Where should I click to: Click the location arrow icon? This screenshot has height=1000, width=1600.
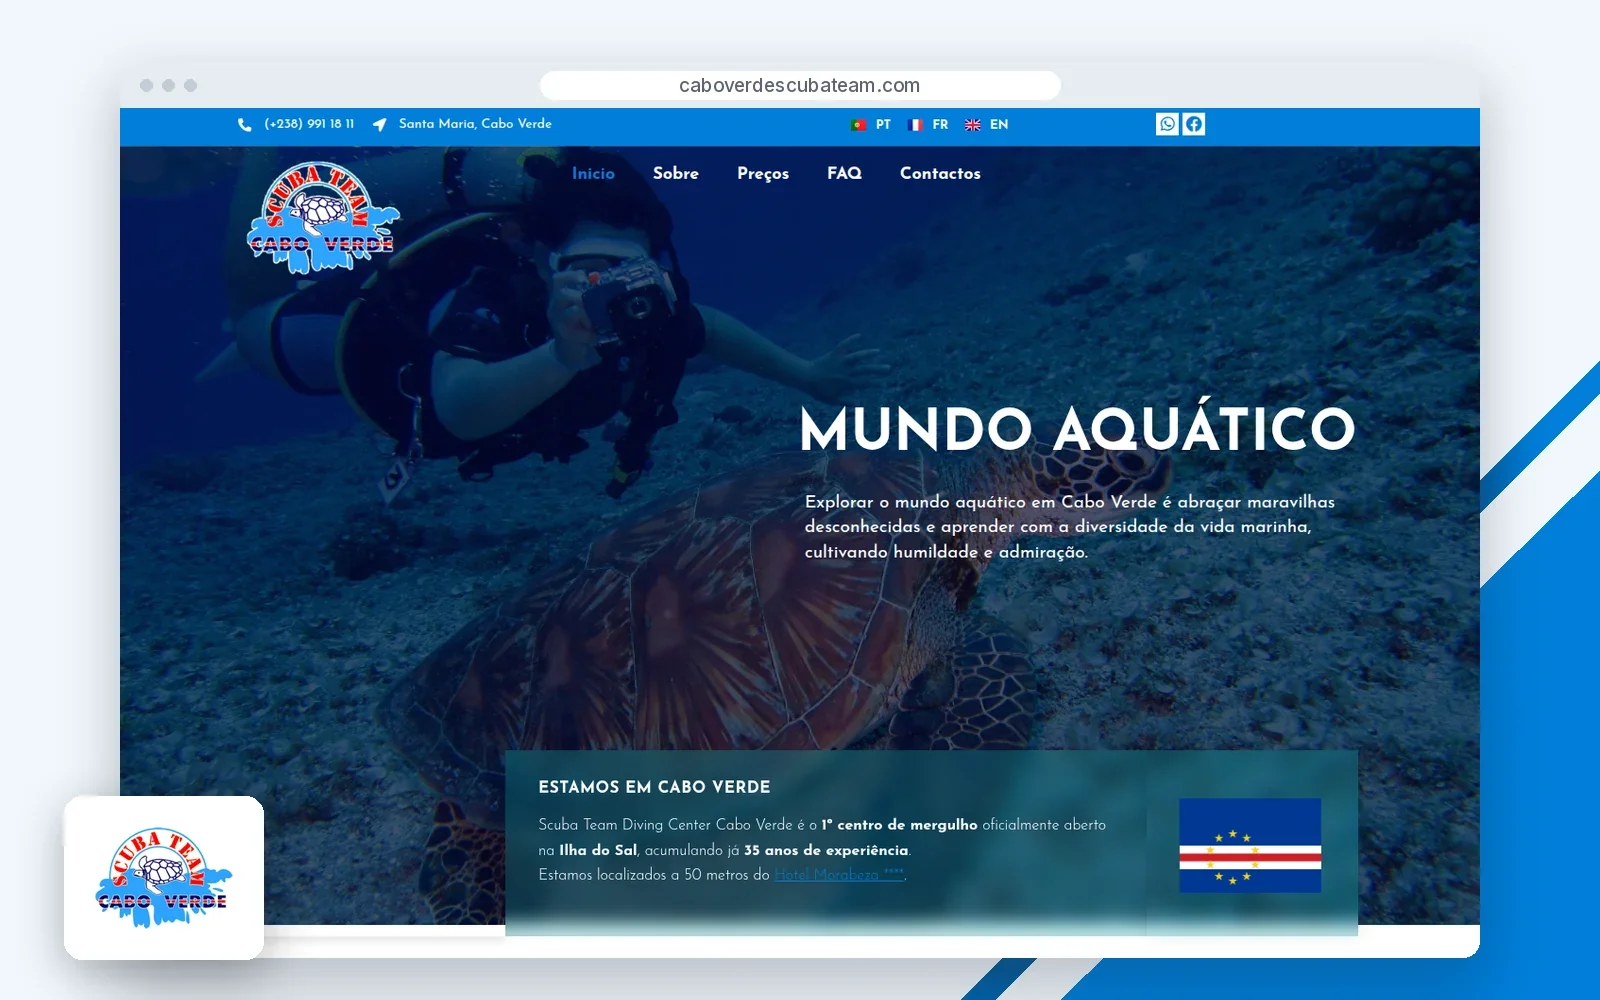tap(380, 125)
